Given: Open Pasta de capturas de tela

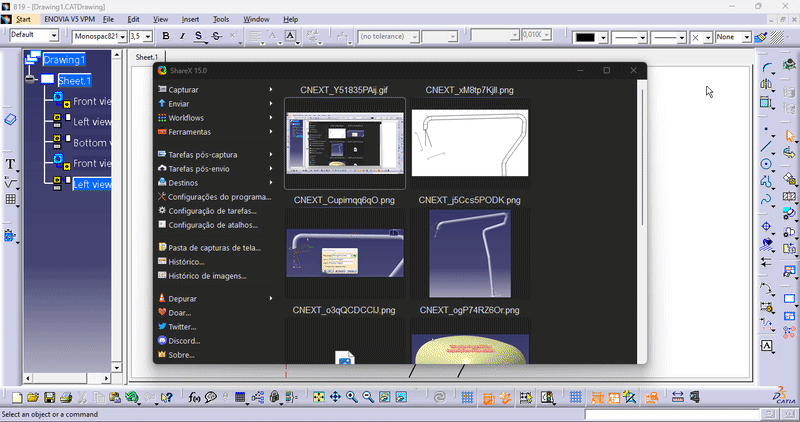Looking at the screenshot, I should (215, 247).
